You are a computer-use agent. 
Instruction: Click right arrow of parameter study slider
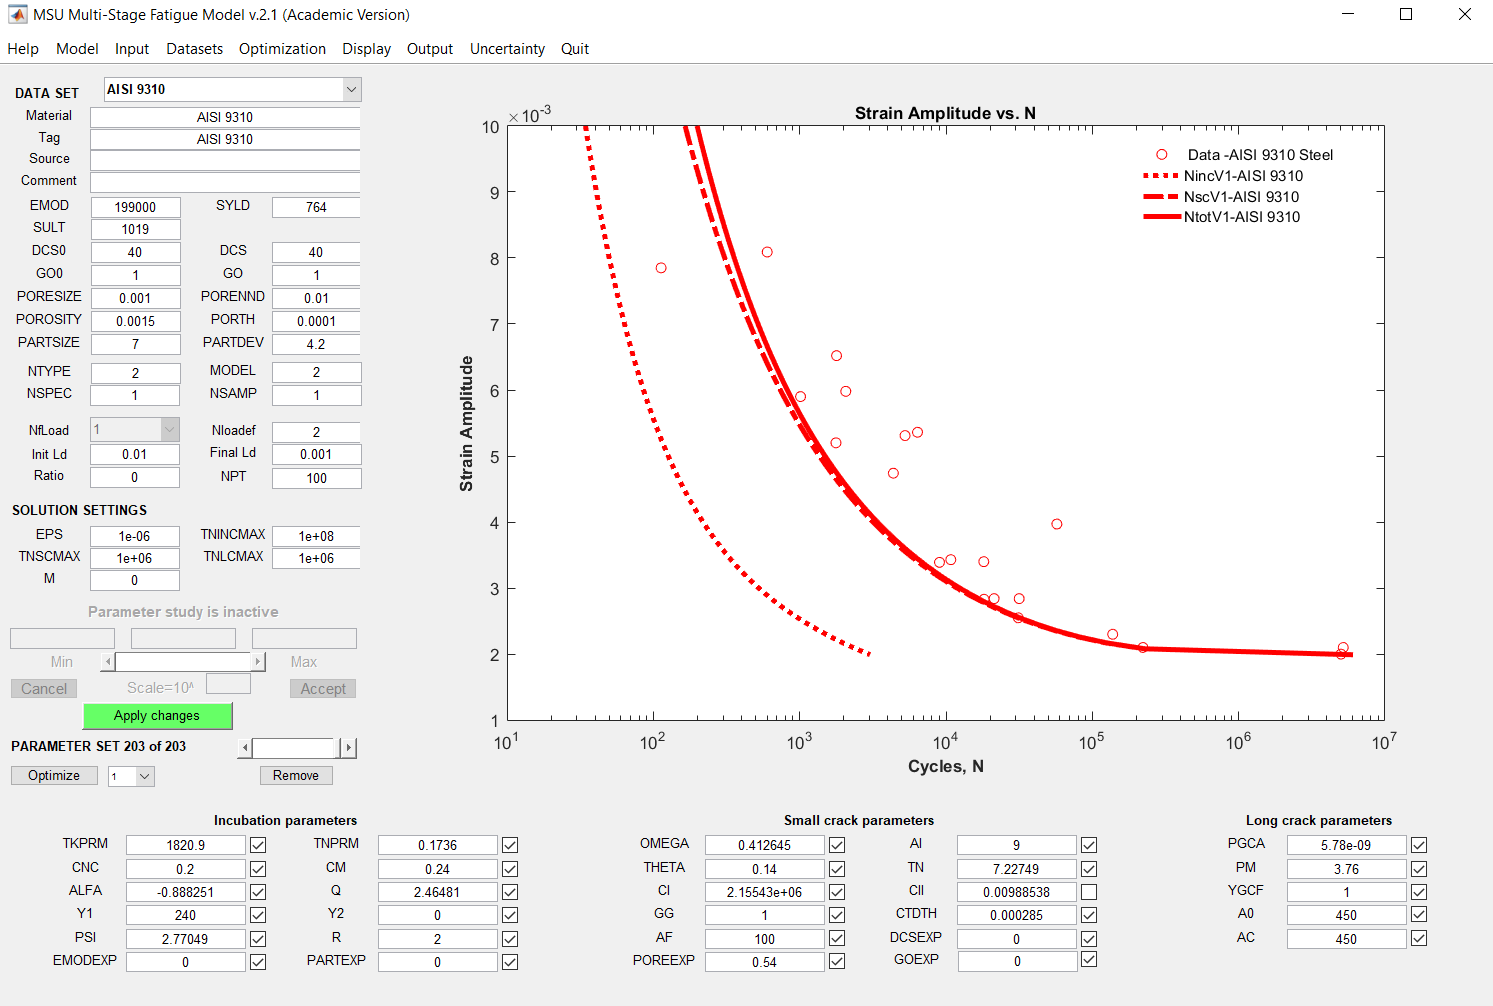tap(258, 662)
